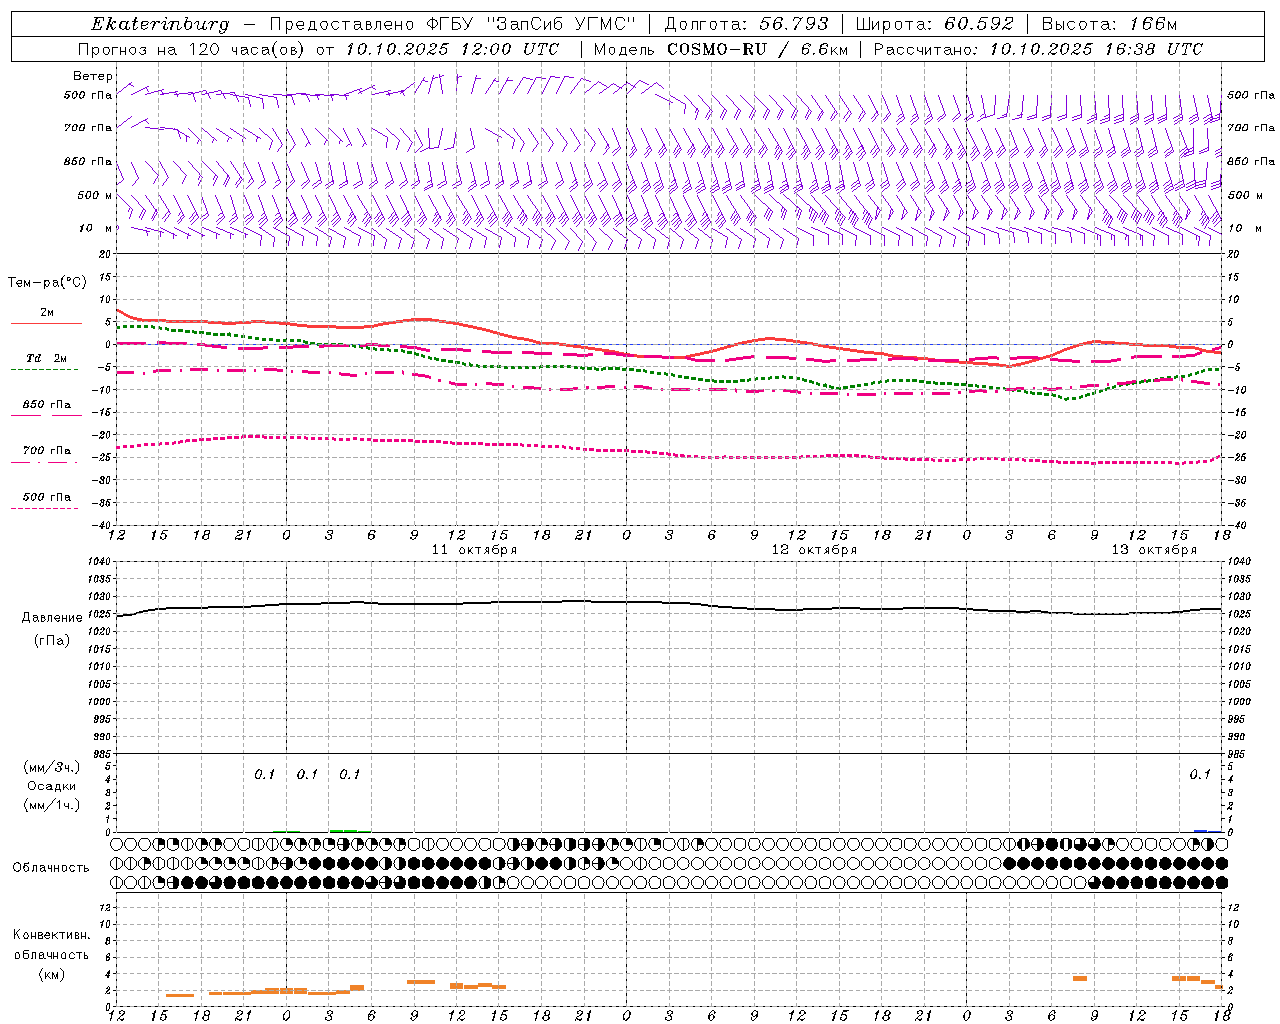Click the "(гПа)" unit label under Давление
The height and width of the screenshot is (1024, 1280).
(x=52, y=641)
